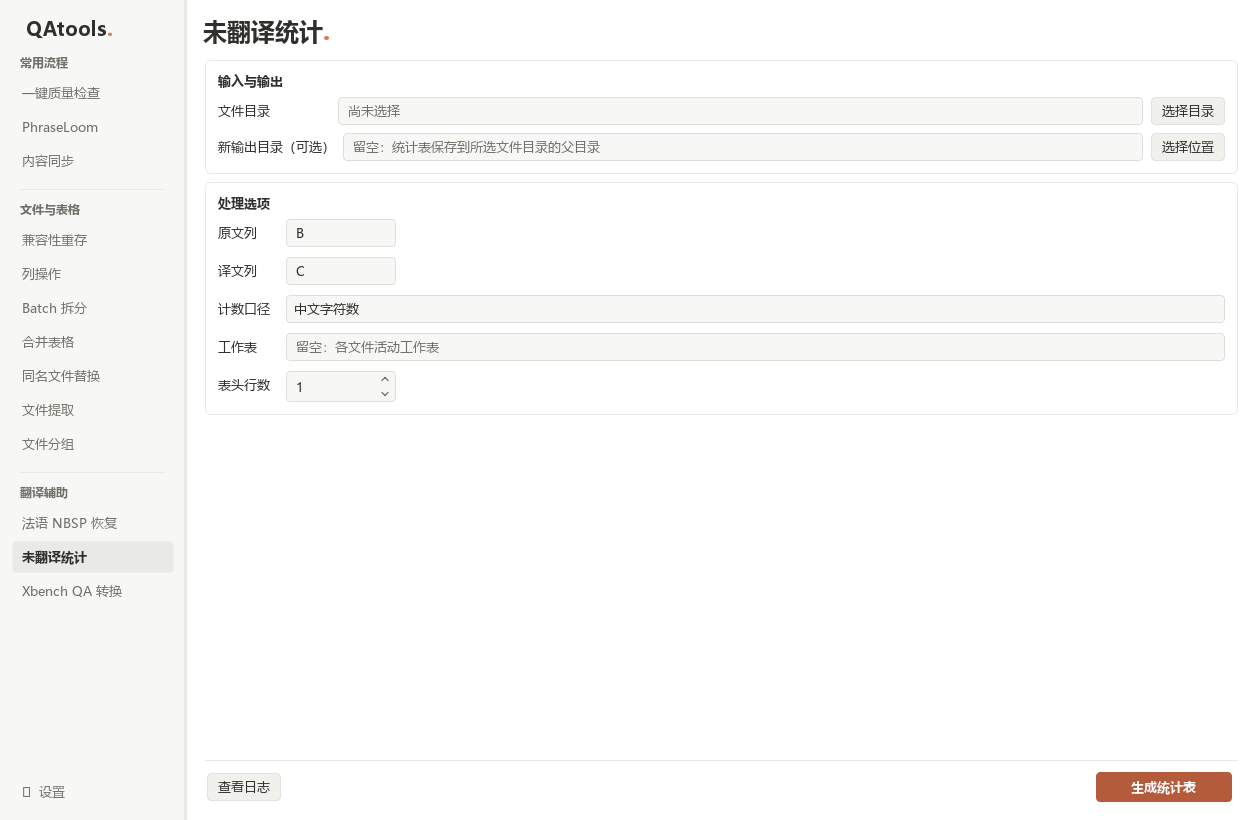The image size is (1260, 820).
Task: Click the 译文列 field containing C
Action: (x=341, y=271)
